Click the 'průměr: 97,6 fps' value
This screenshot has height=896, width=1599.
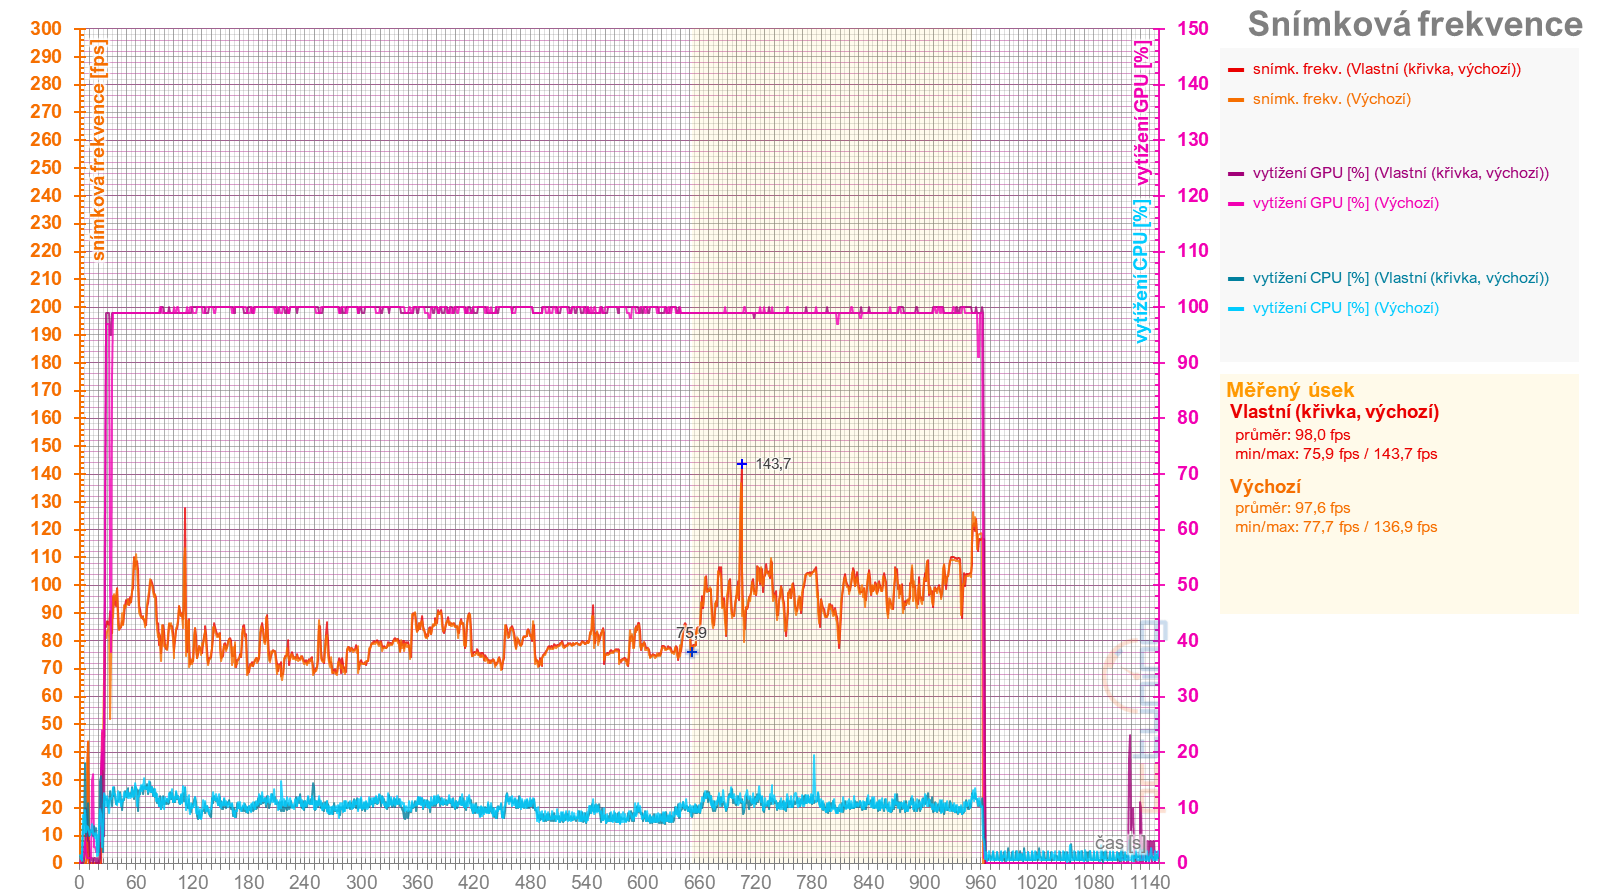coord(1292,508)
